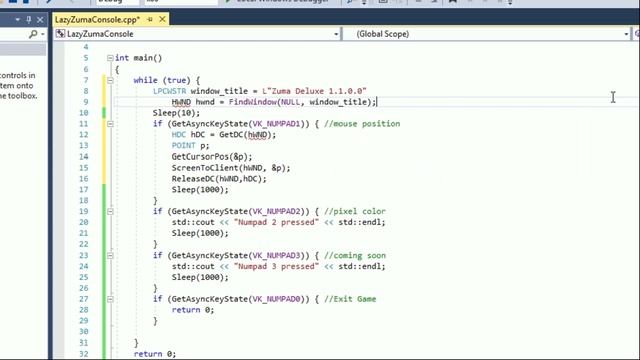Click the "Numpad 3 pressed" string
This screenshot has width=640, height=360.
point(276,267)
